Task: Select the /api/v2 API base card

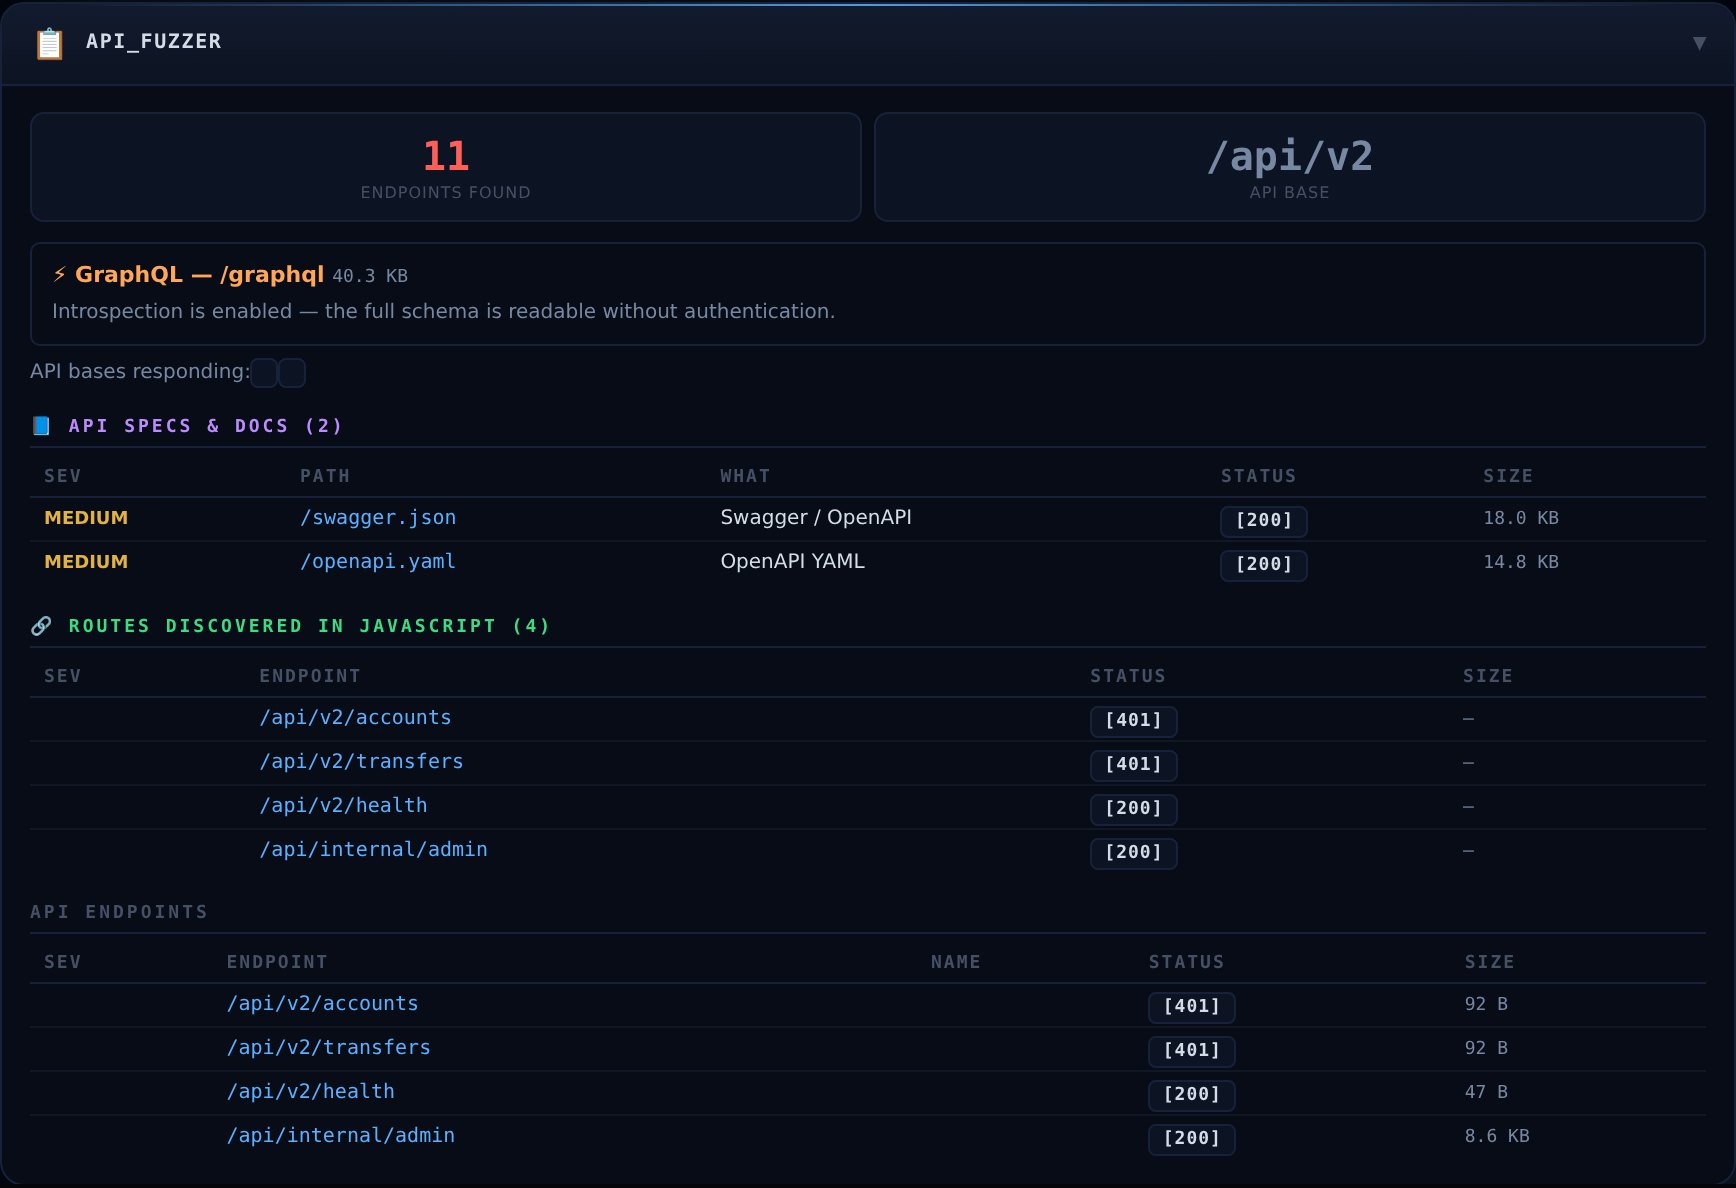Action: pos(1290,167)
